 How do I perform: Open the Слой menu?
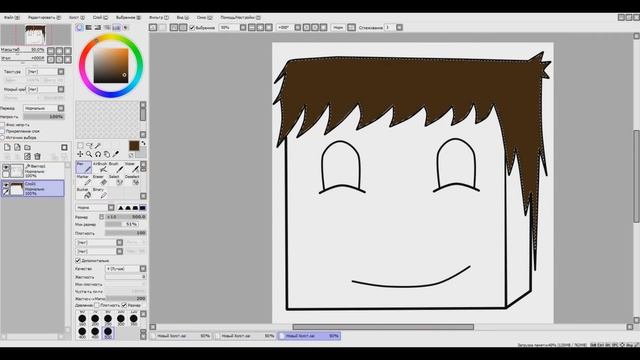pos(100,18)
